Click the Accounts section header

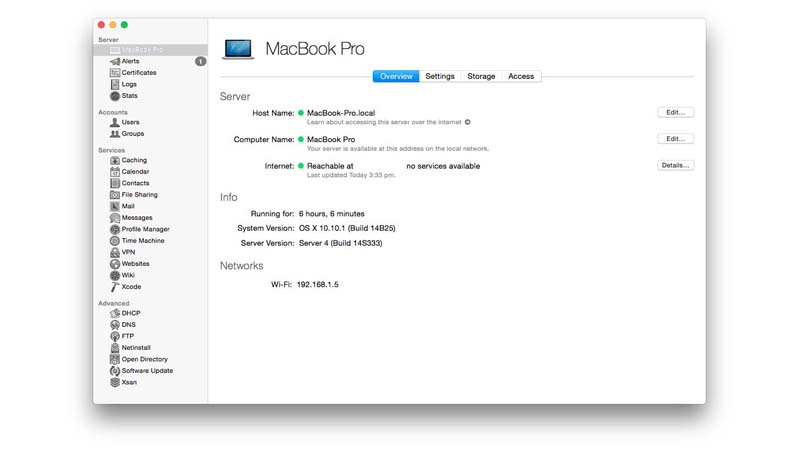113,112
